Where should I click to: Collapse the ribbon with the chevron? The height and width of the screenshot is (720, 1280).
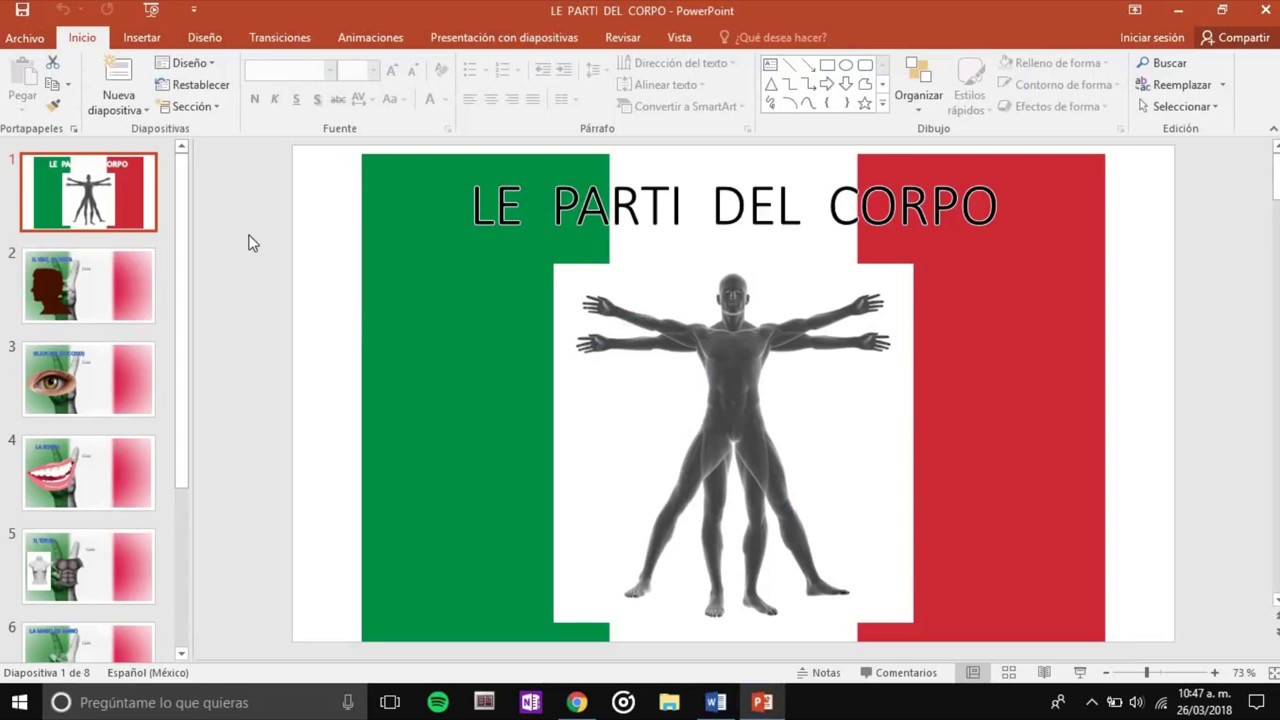coord(1273,129)
